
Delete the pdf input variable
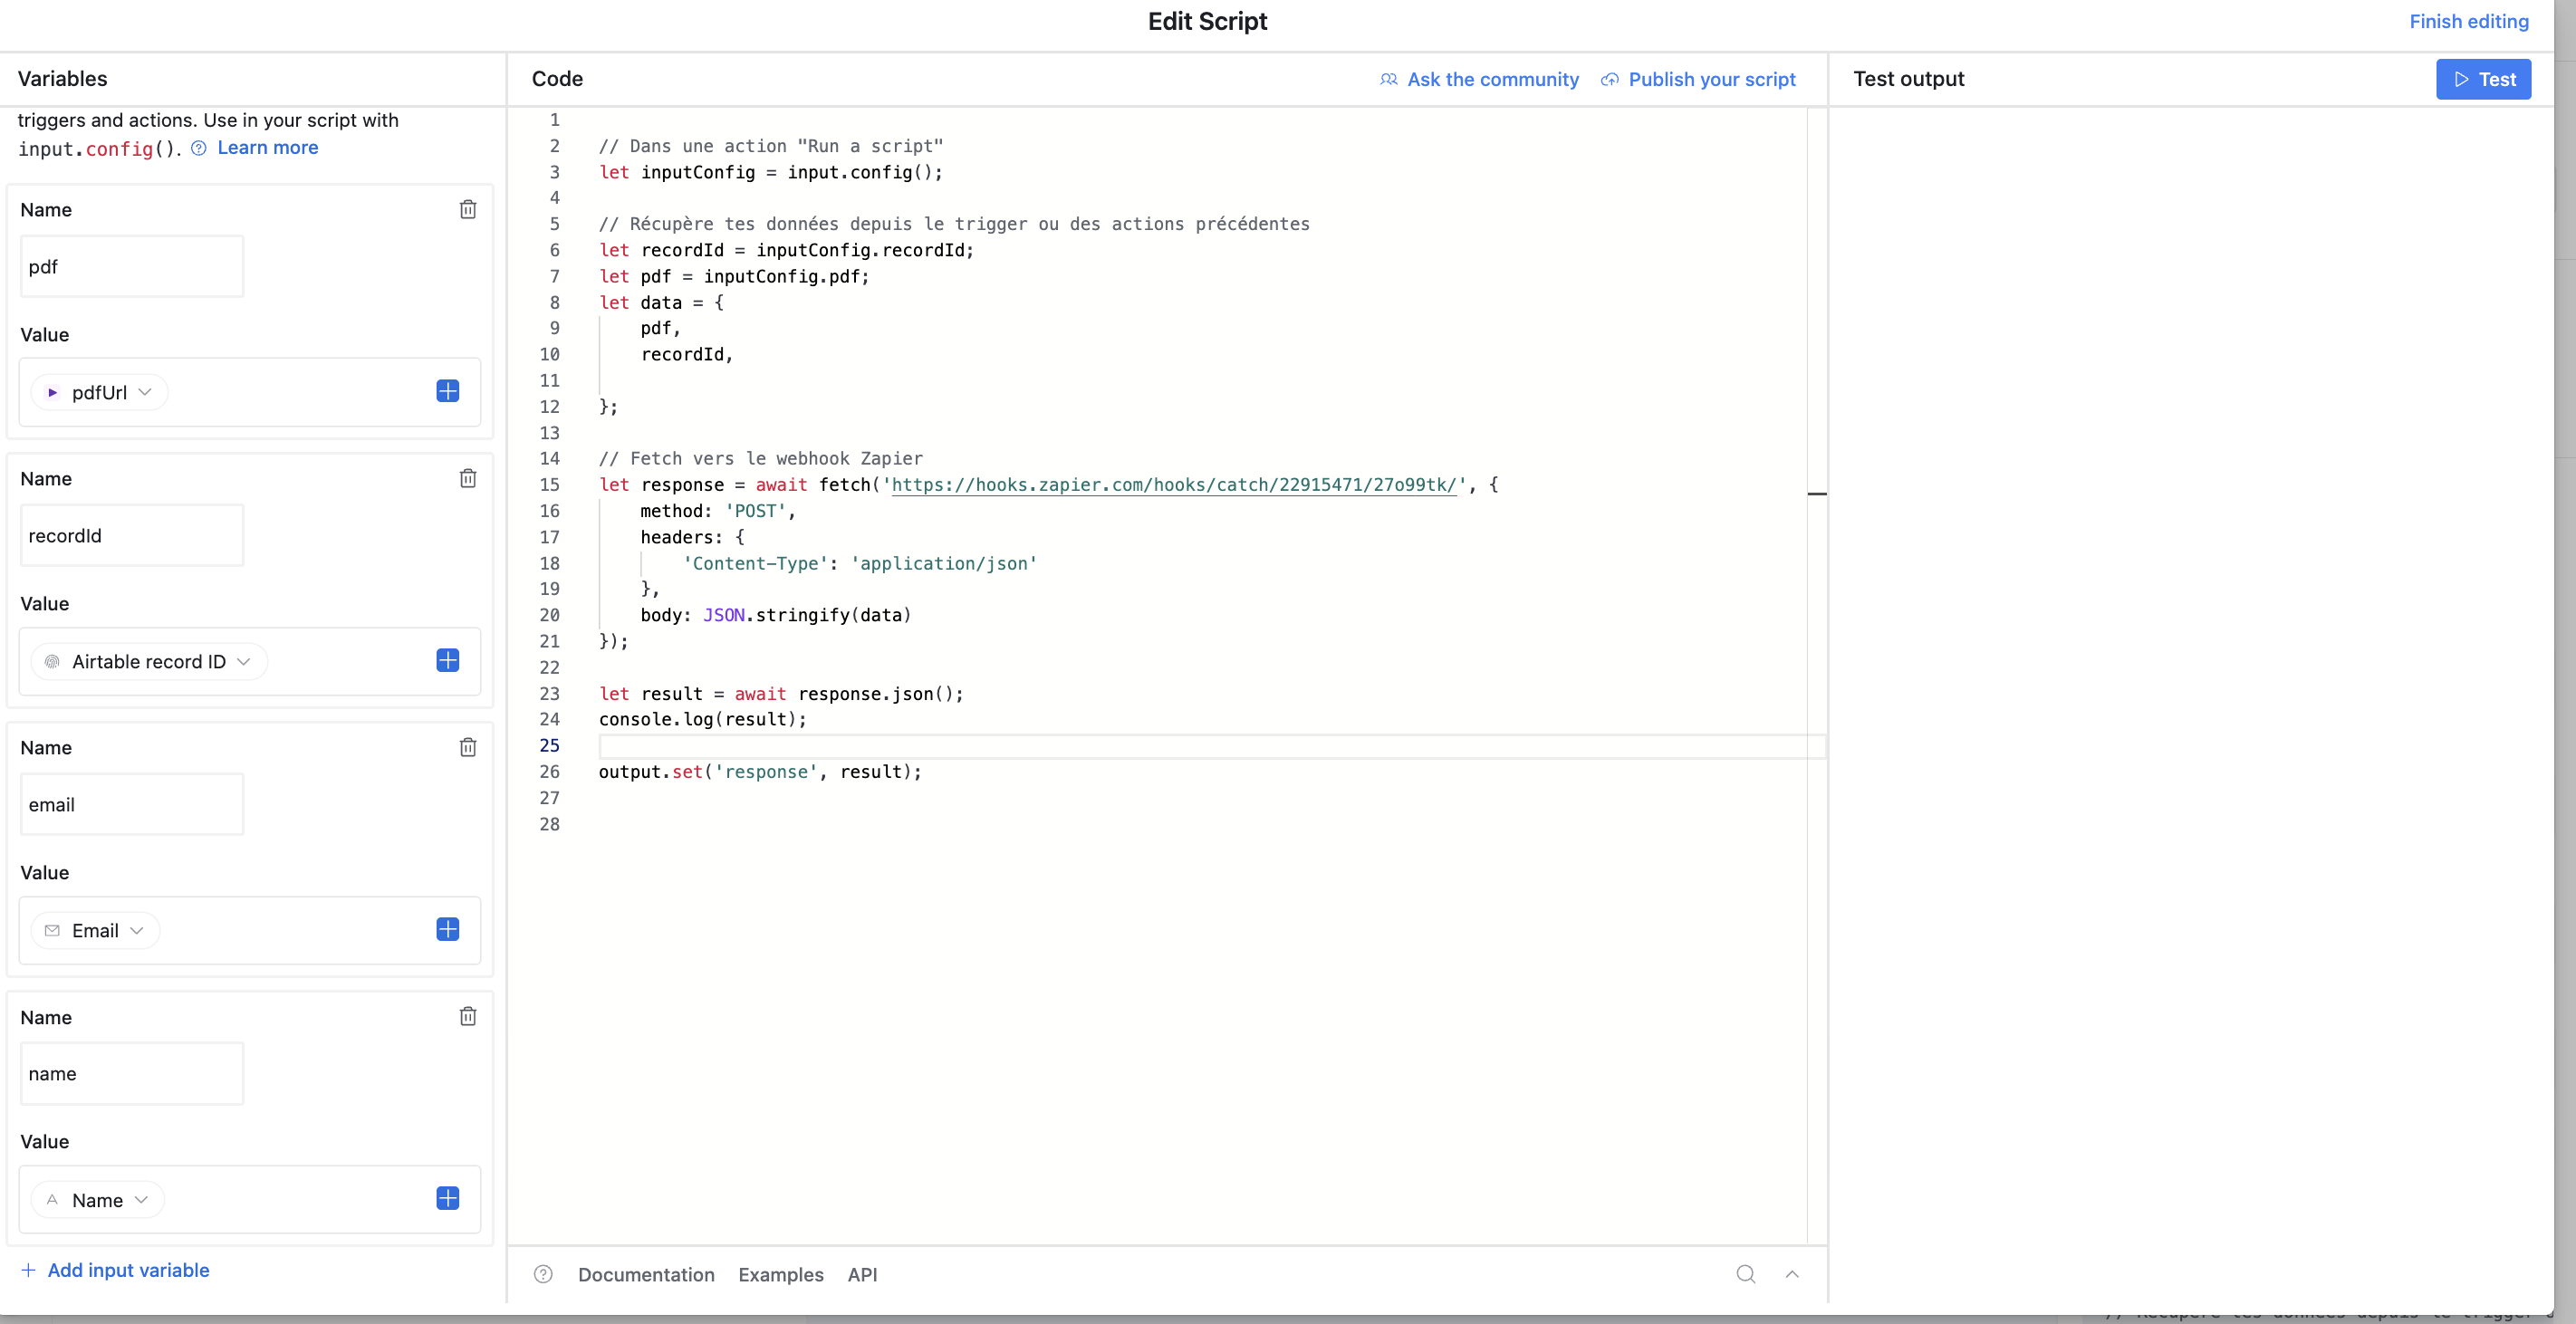[467, 209]
